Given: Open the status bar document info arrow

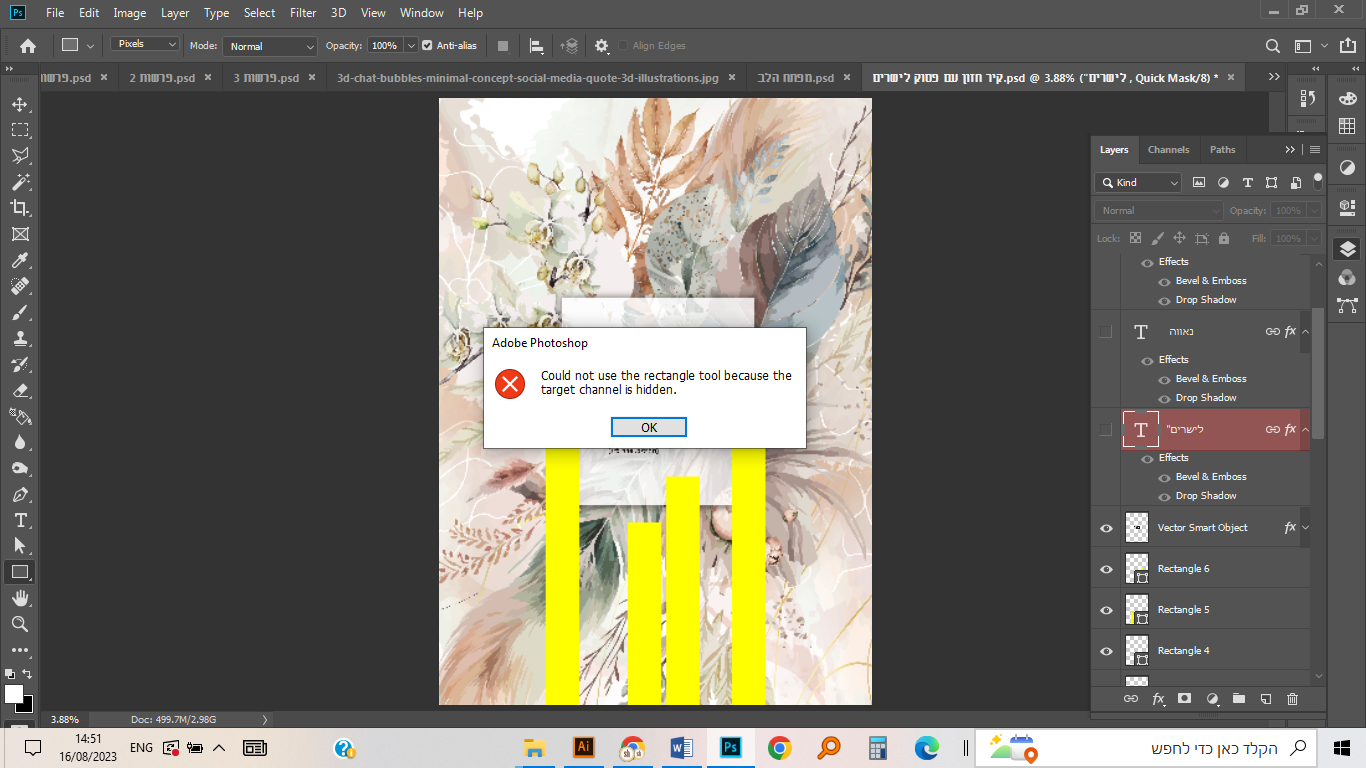Looking at the screenshot, I should 265,719.
